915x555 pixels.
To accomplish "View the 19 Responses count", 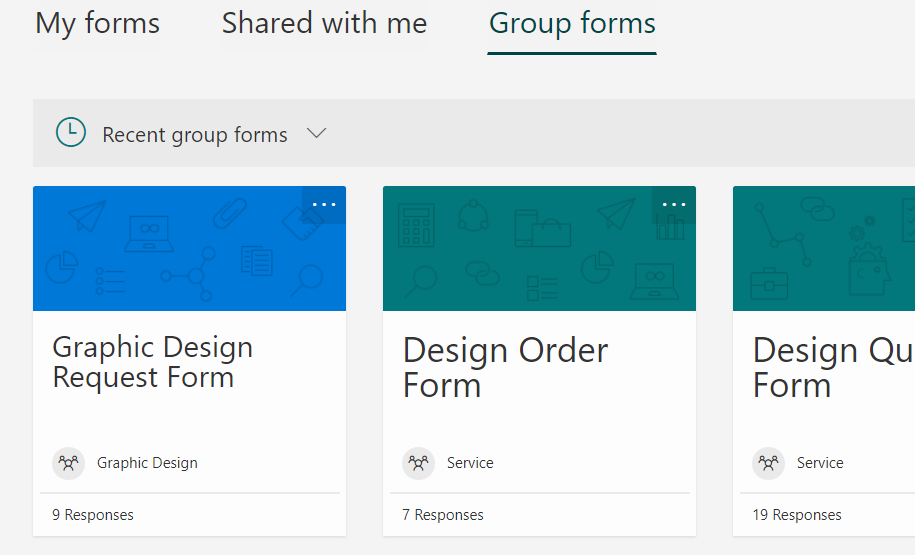I will [x=797, y=515].
